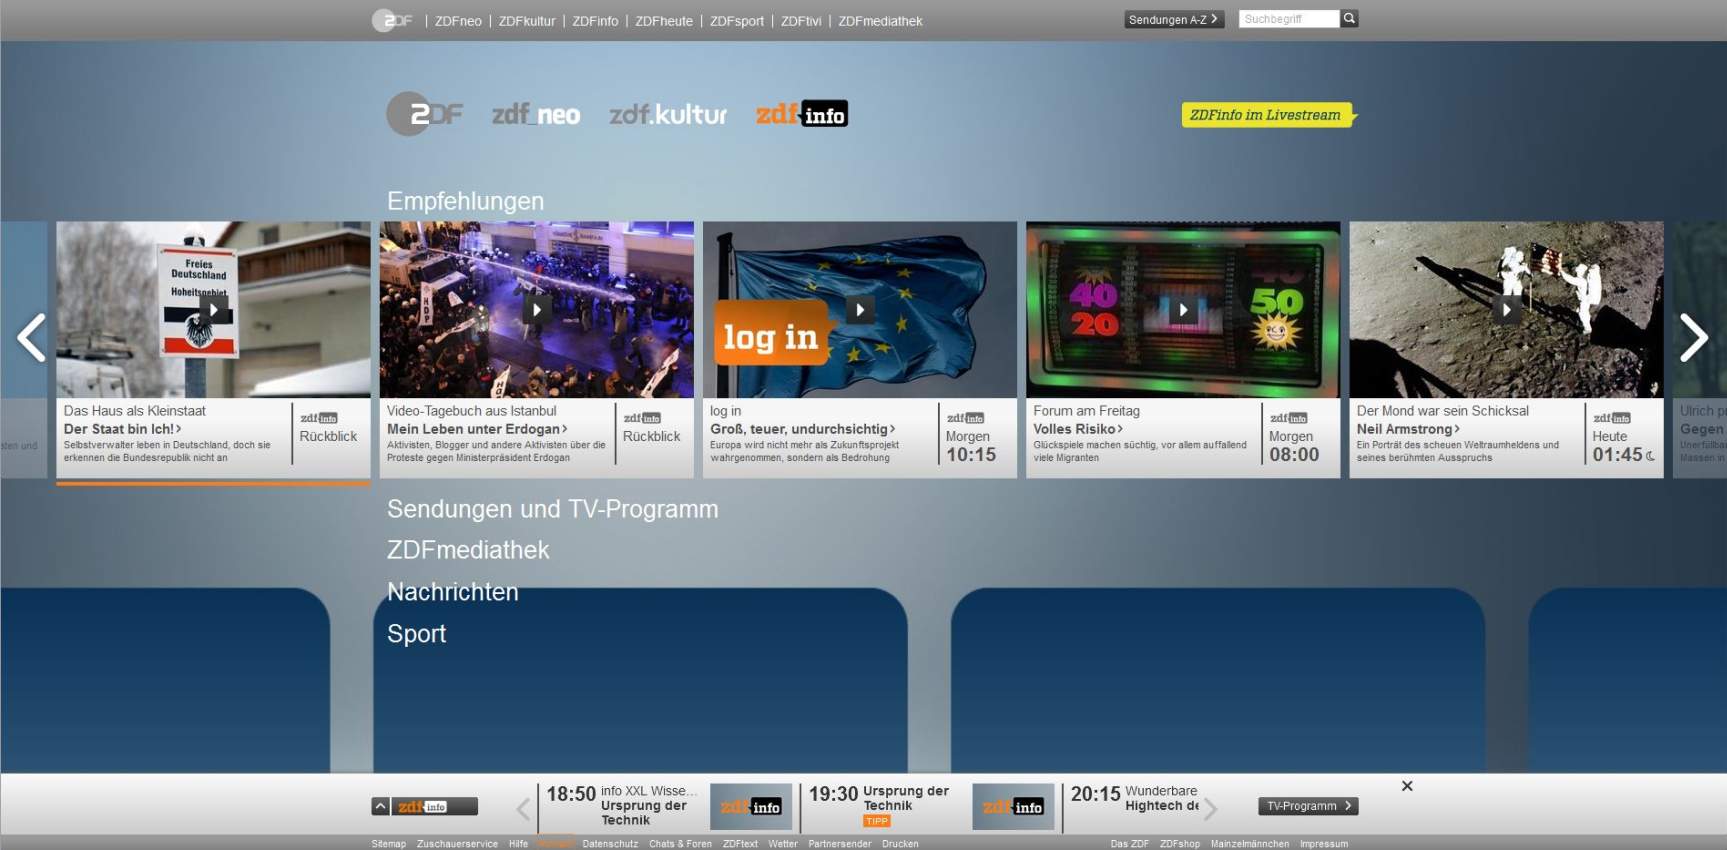Close the TV program bar
1727x850 pixels.
[1407, 786]
